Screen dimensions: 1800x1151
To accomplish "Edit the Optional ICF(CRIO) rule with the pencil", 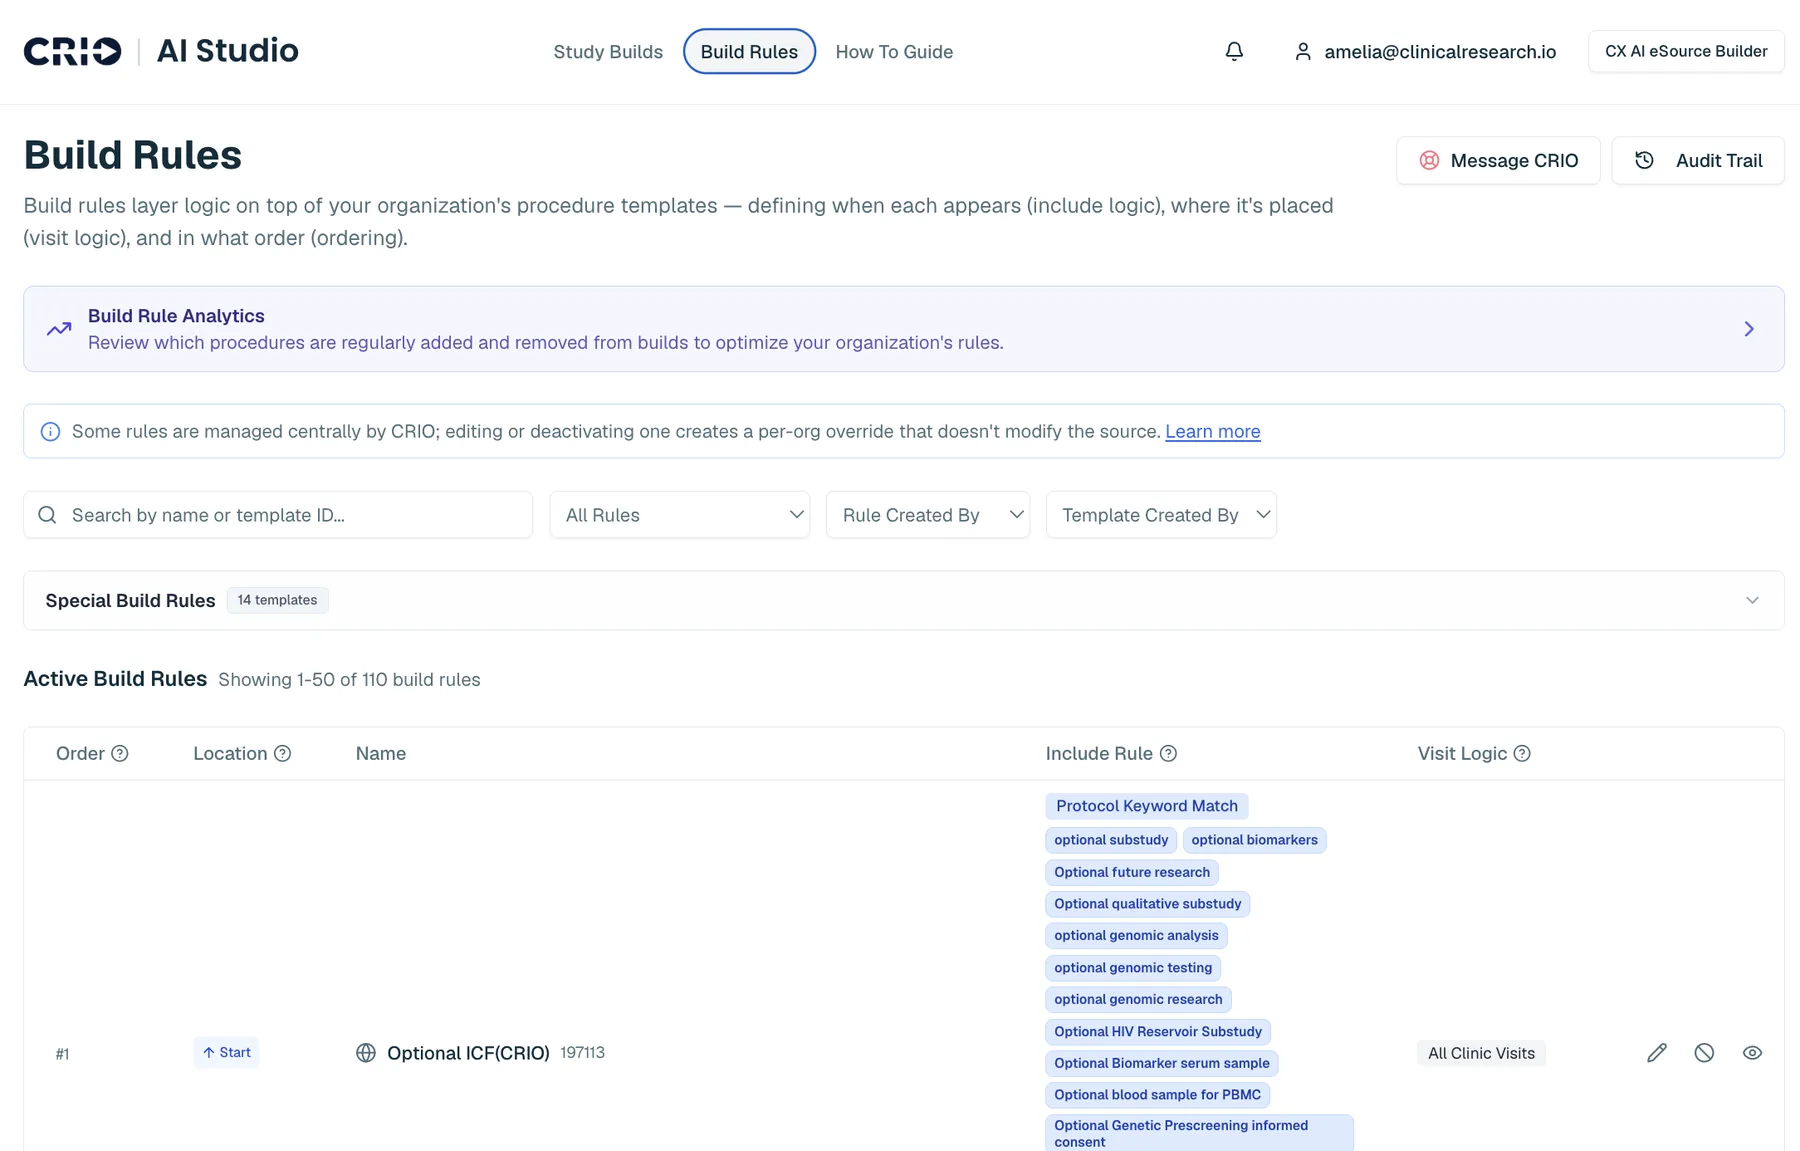I will [x=1657, y=1053].
